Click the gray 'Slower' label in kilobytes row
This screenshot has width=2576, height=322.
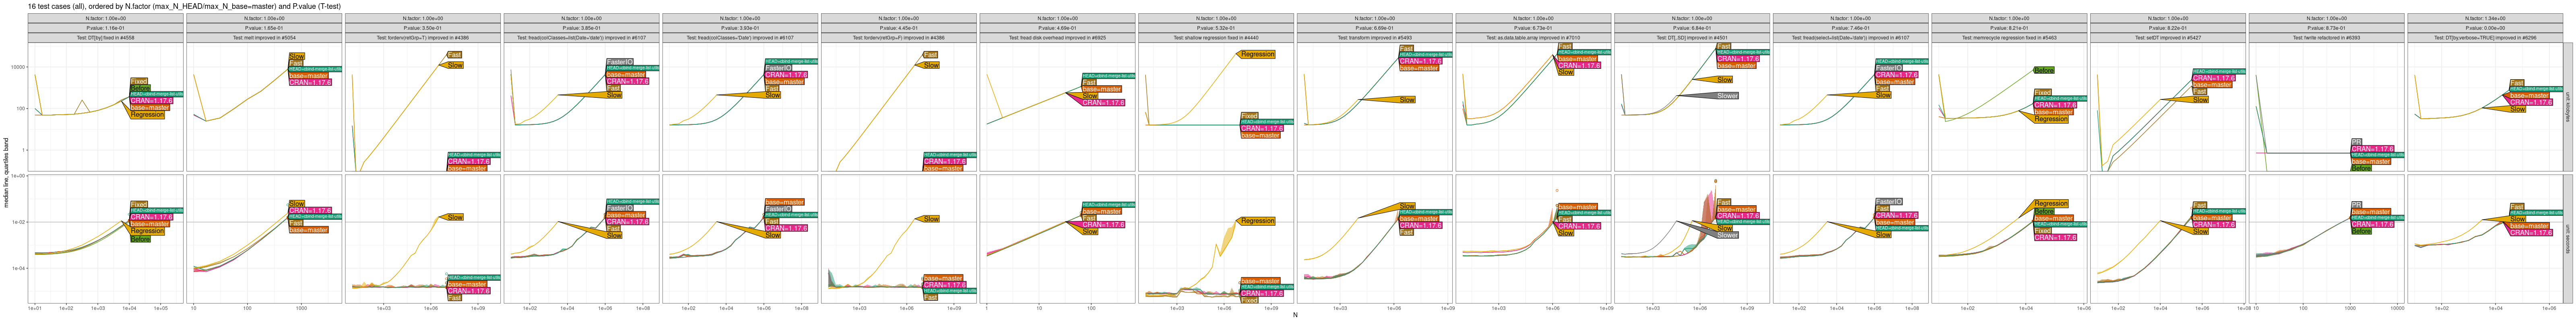[x=1727, y=96]
